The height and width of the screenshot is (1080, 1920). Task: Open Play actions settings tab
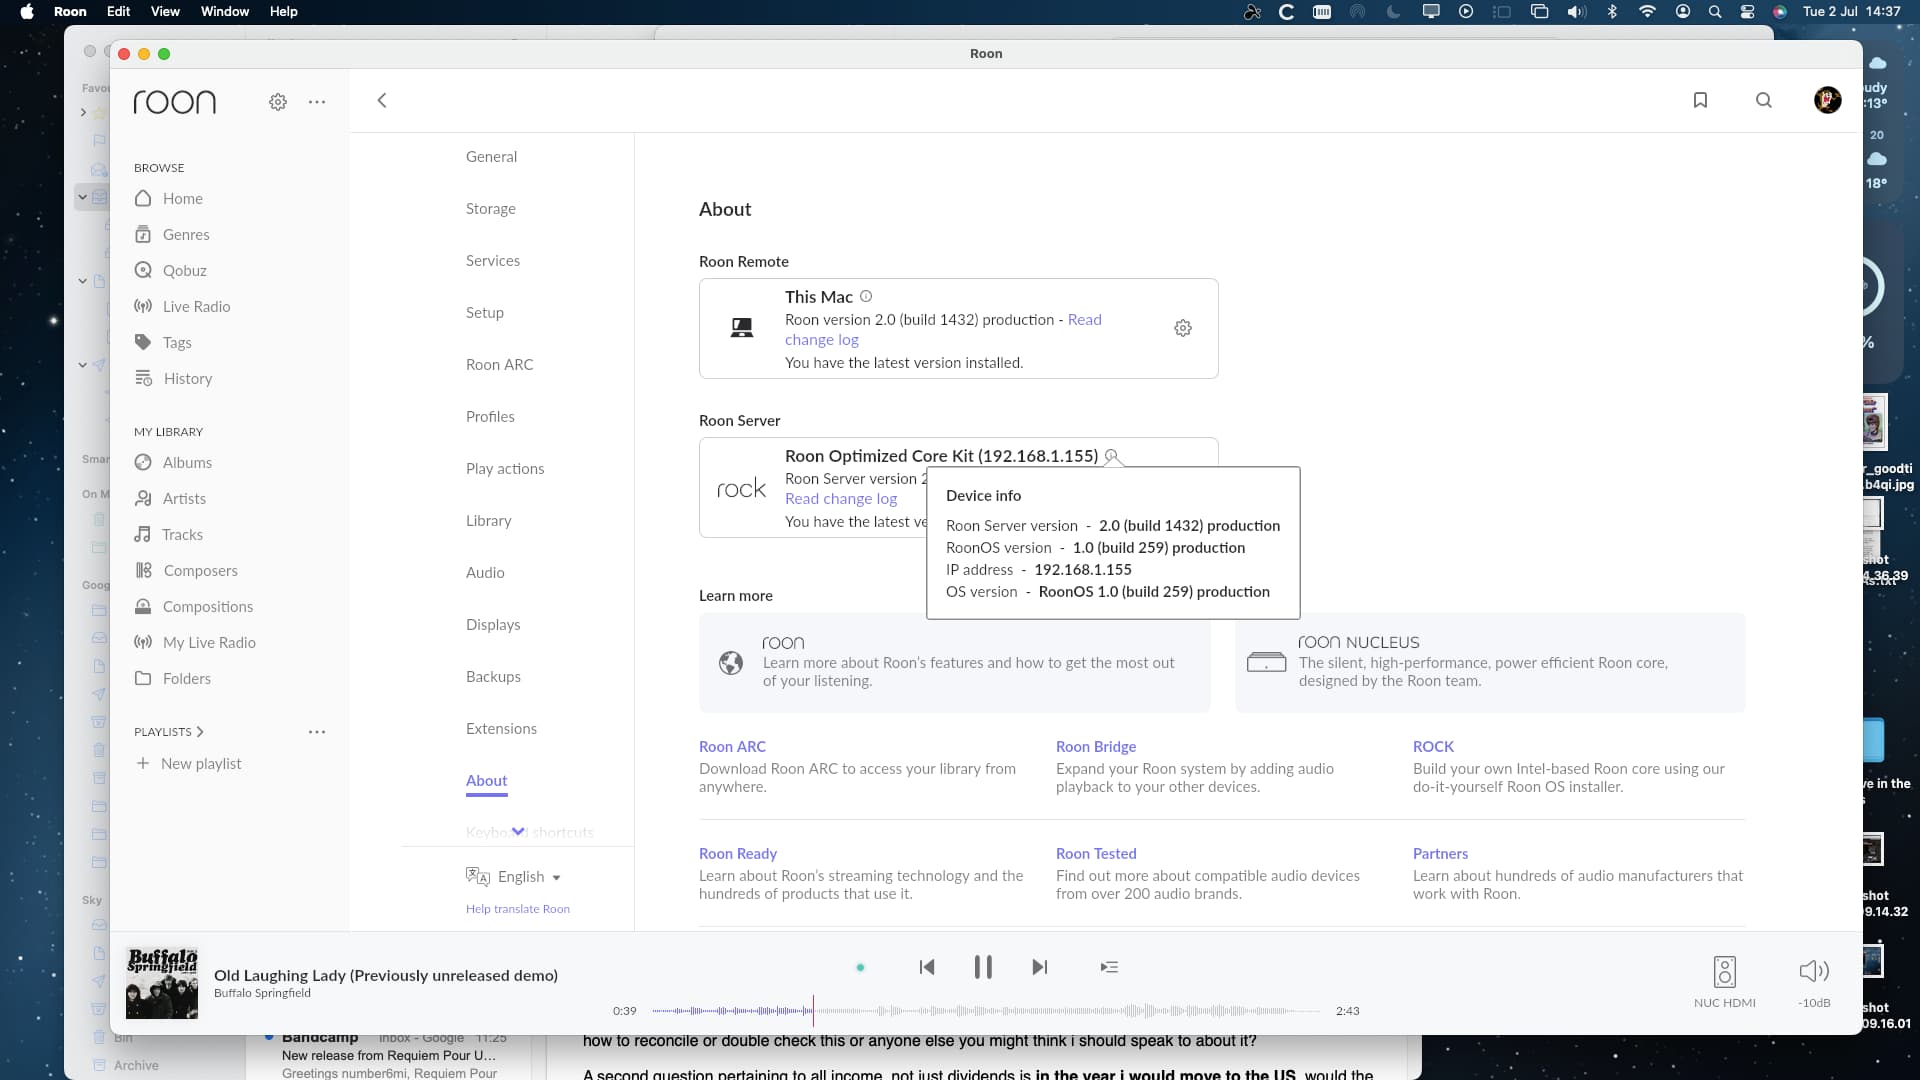(505, 468)
